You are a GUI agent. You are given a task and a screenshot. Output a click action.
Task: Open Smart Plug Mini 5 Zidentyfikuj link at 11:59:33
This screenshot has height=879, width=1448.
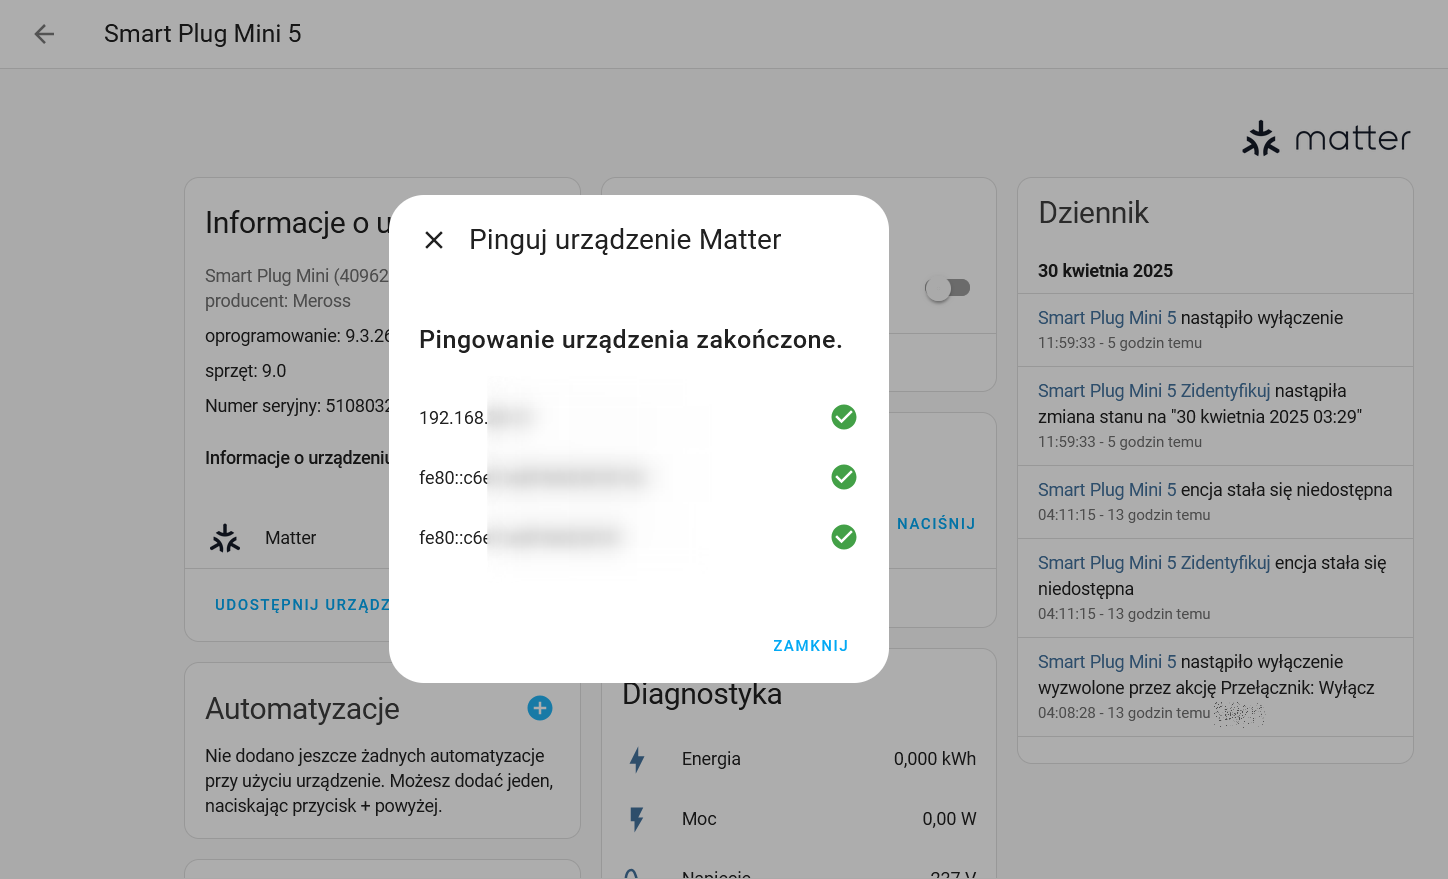[1154, 391]
